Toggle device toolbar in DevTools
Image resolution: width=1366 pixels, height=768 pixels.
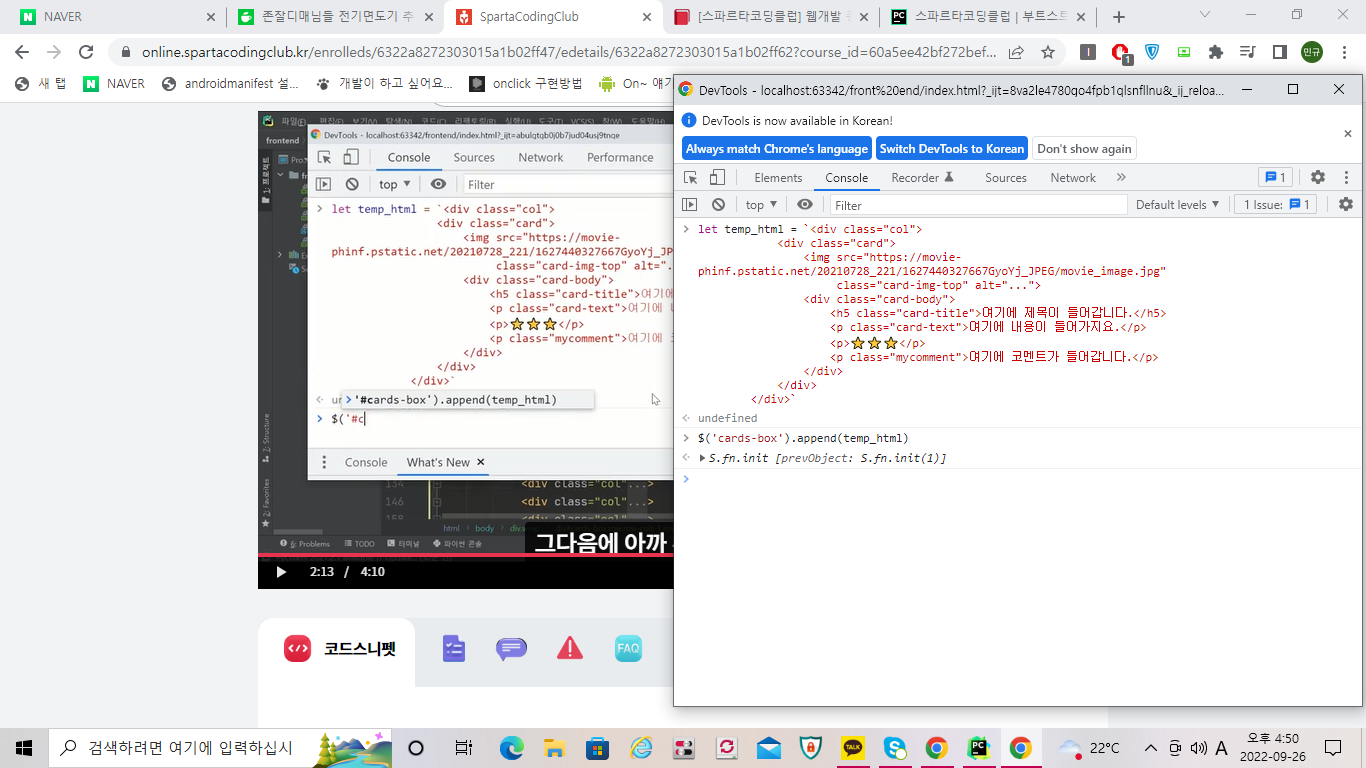click(717, 177)
